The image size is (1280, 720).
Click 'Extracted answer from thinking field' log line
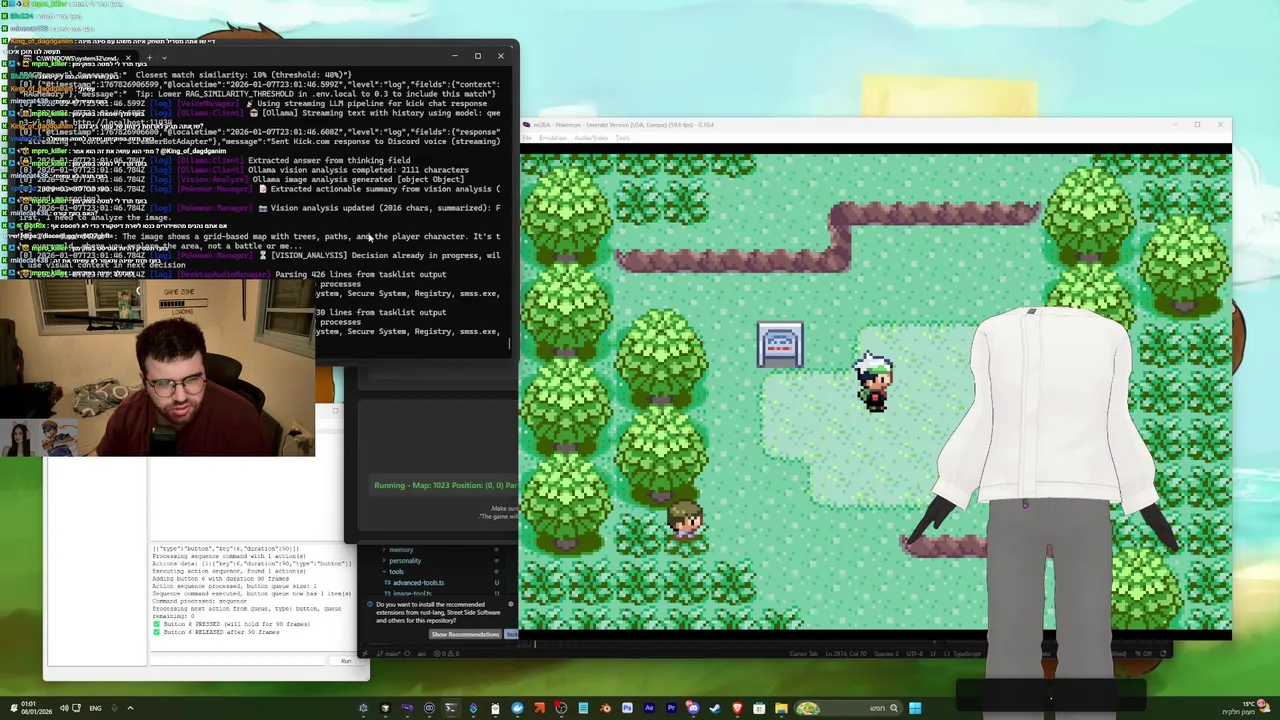[328, 160]
